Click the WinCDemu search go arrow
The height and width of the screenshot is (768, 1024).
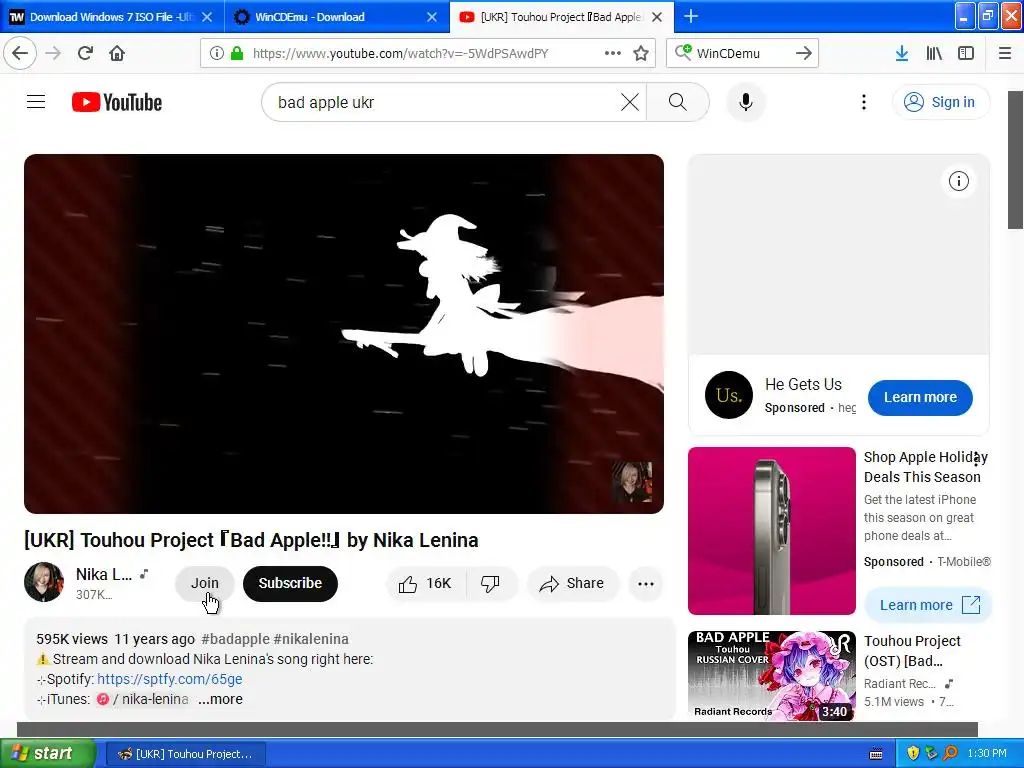pos(804,53)
